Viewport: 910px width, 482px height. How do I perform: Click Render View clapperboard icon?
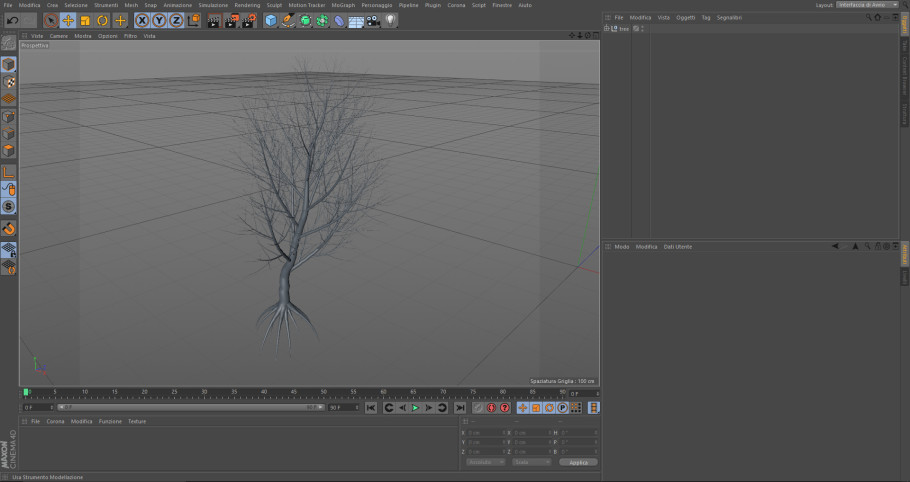pos(214,21)
